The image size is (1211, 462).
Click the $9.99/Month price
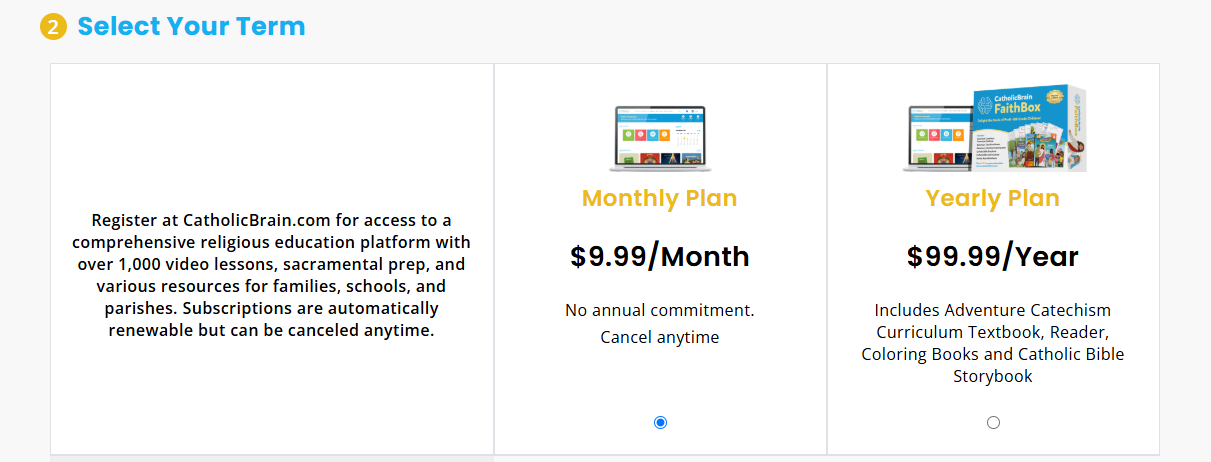pyautogui.click(x=659, y=257)
